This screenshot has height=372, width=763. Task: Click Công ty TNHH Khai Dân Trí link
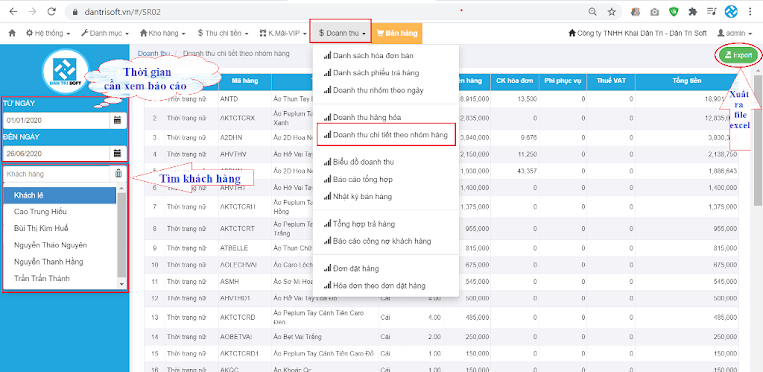[638, 33]
